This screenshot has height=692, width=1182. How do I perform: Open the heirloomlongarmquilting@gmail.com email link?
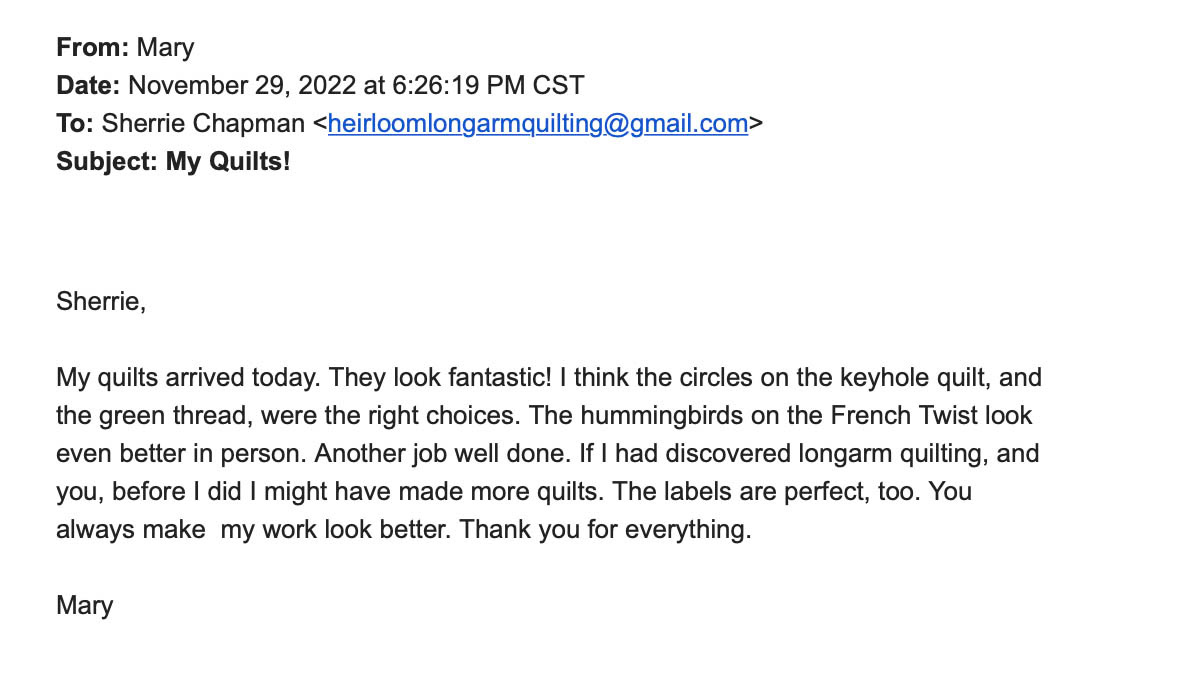[537, 124]
